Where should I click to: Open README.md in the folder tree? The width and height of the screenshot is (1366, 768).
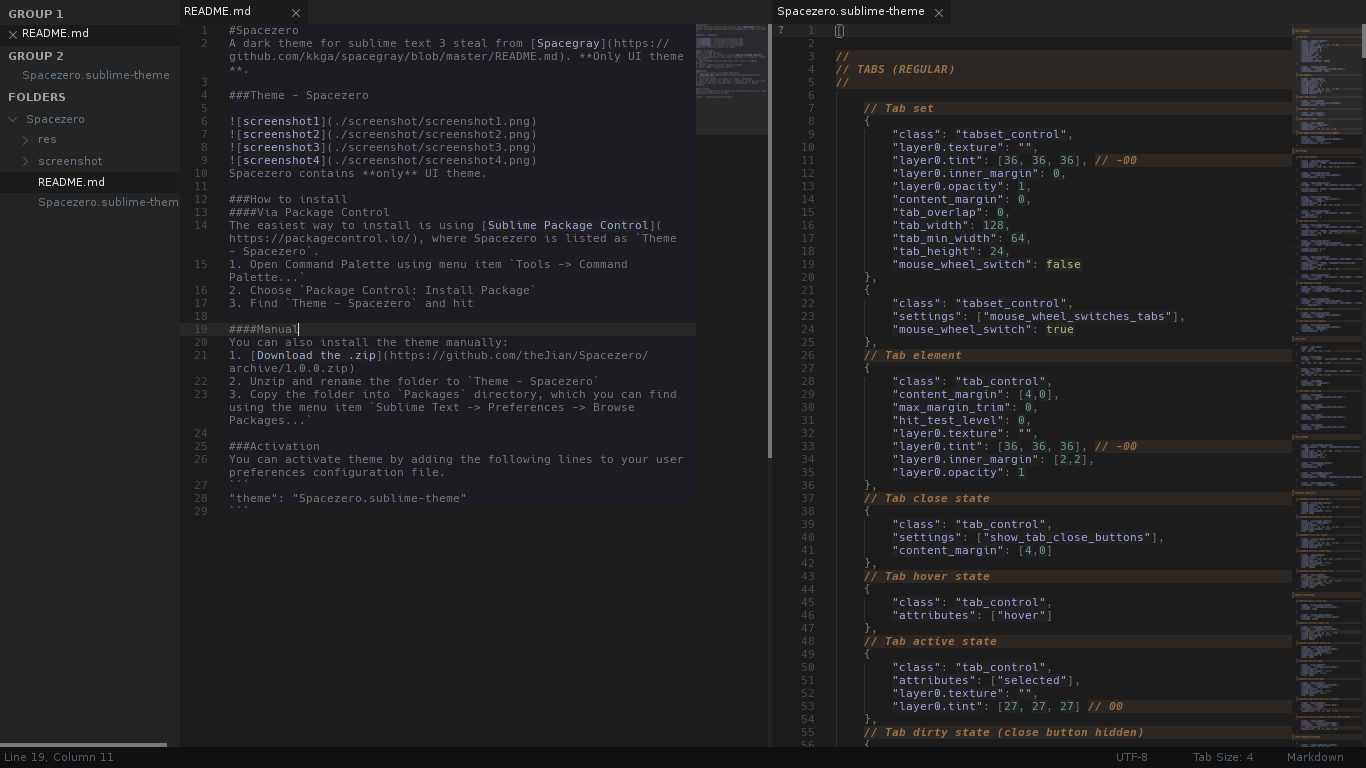click(x=71, y=182)
